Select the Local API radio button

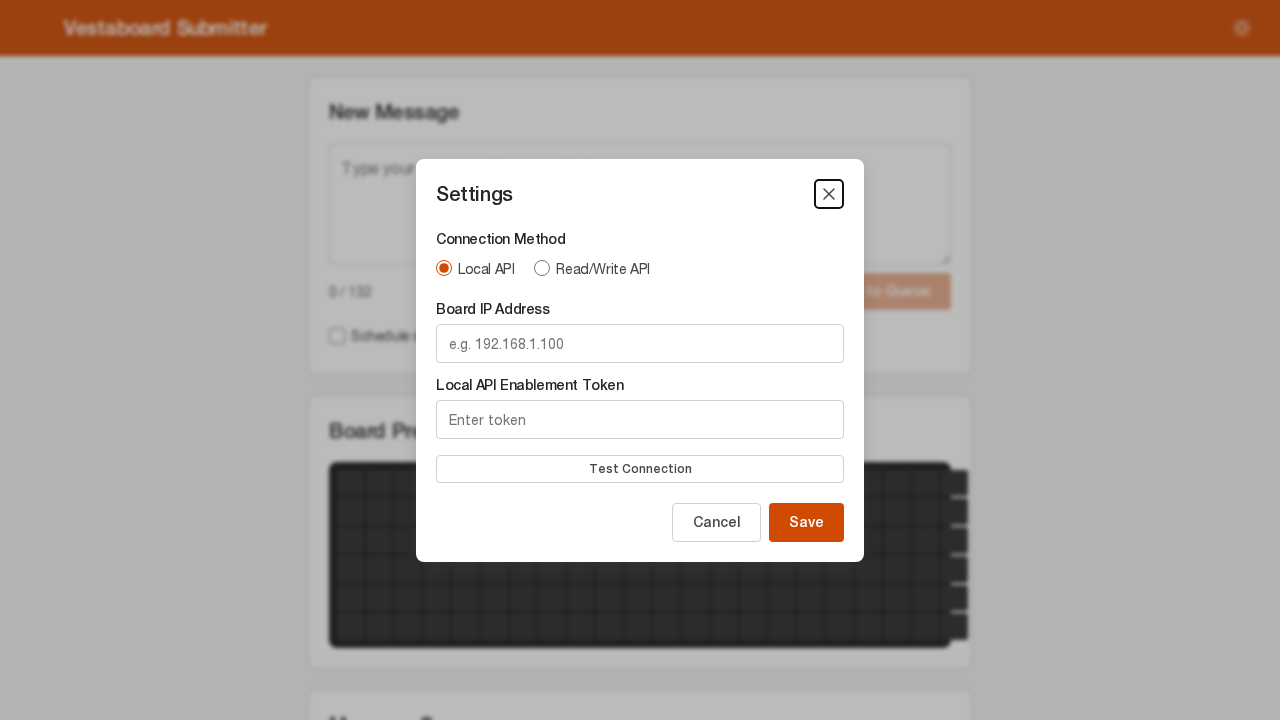coord(444,268)
